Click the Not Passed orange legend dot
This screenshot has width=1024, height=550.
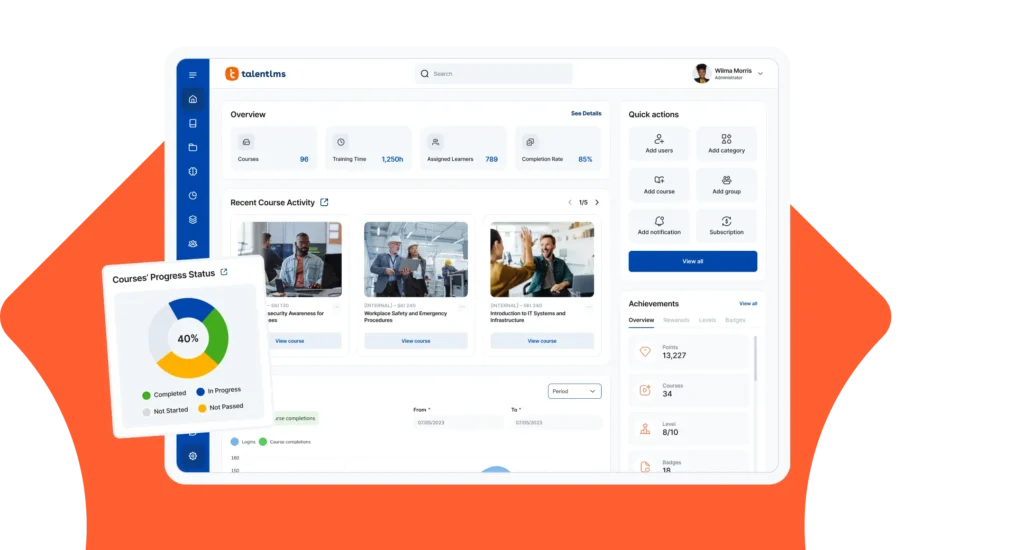coord(202,408)
